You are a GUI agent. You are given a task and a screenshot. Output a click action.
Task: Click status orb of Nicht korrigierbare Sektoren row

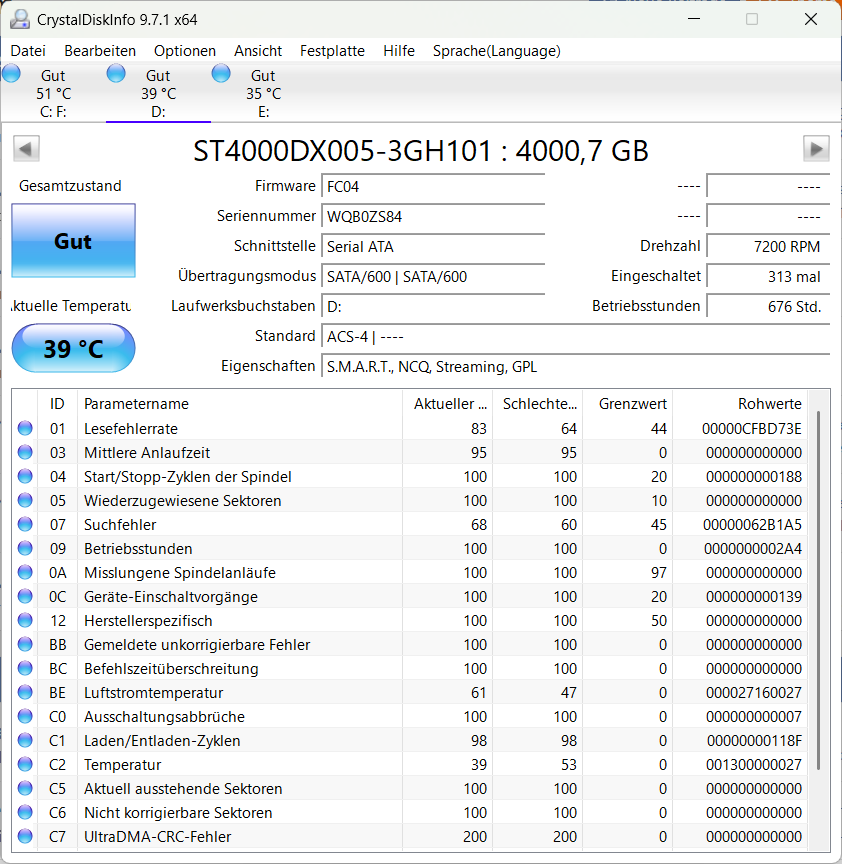coord(25,812)
